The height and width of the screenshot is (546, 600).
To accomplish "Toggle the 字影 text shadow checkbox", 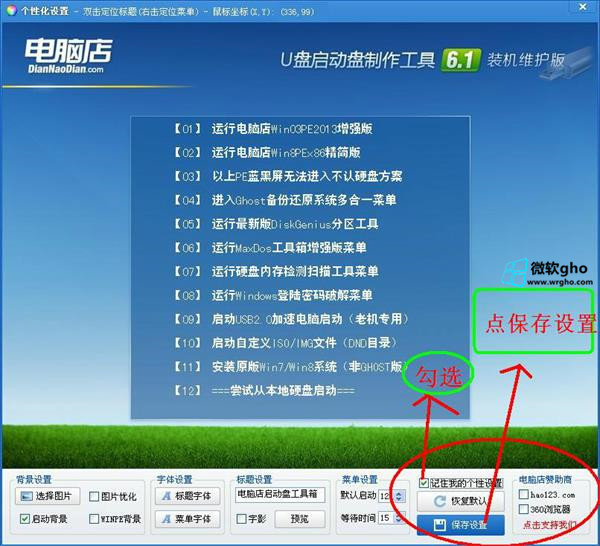I will coord(241,519).
